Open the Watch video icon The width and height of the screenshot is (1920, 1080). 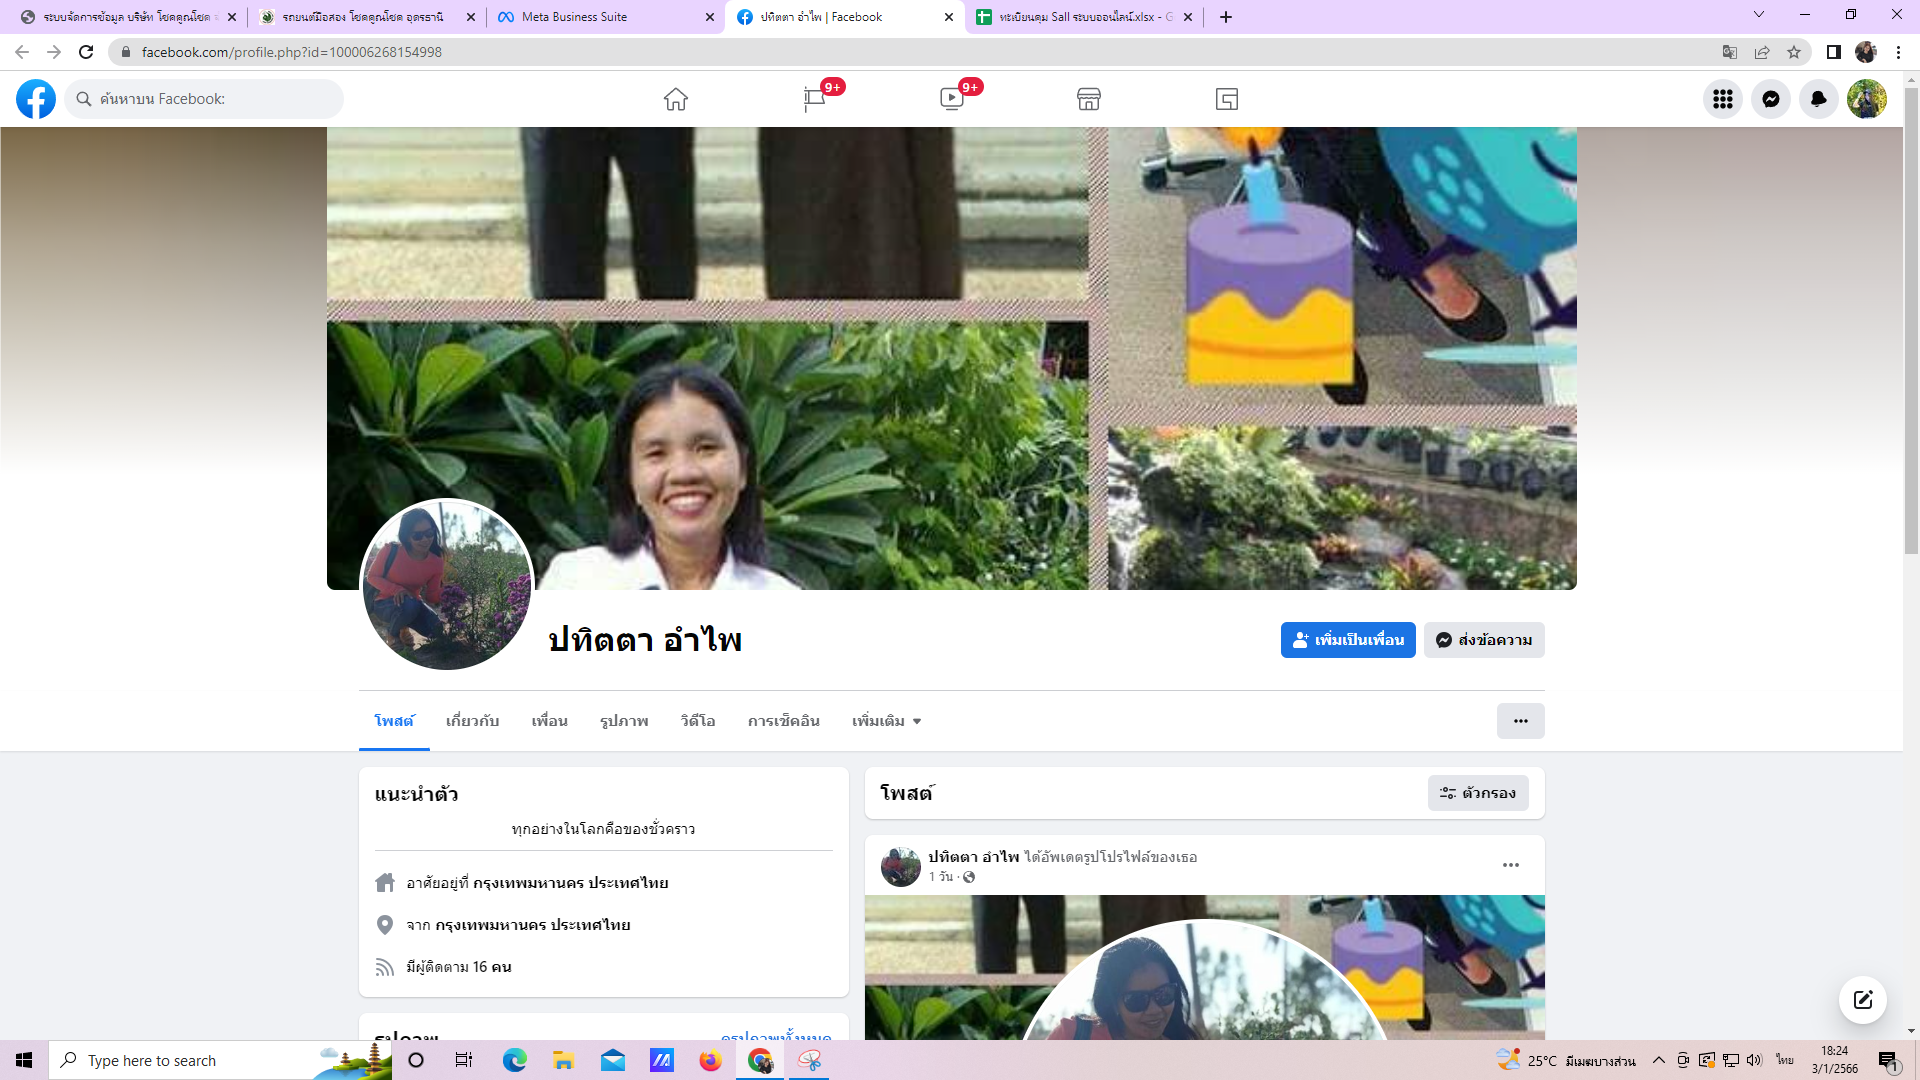point(952,99)
